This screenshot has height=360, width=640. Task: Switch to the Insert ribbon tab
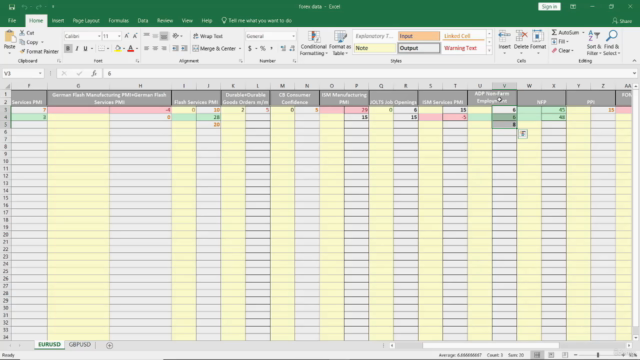[58, 20]
